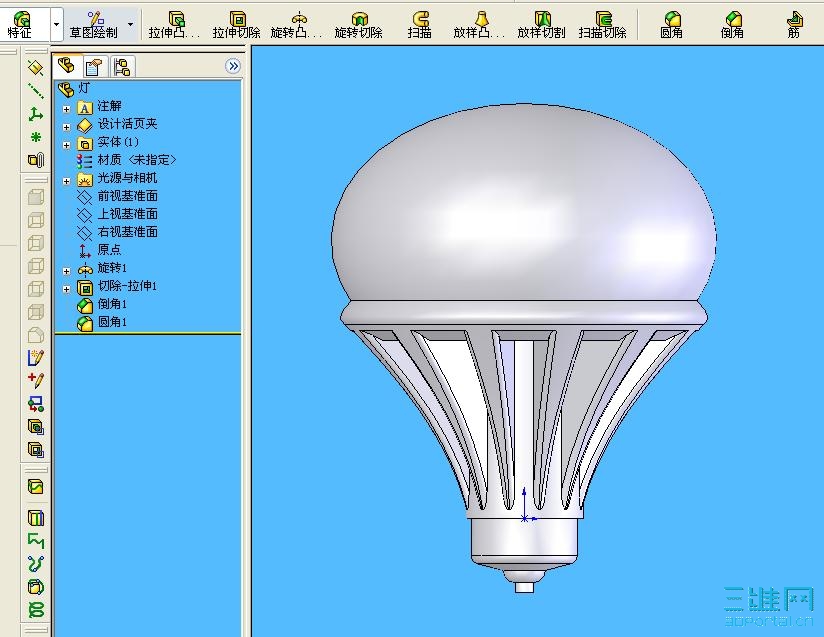Select 光源与相机 folder in tree
Screen dimensions: 824x637
point(117,179)
